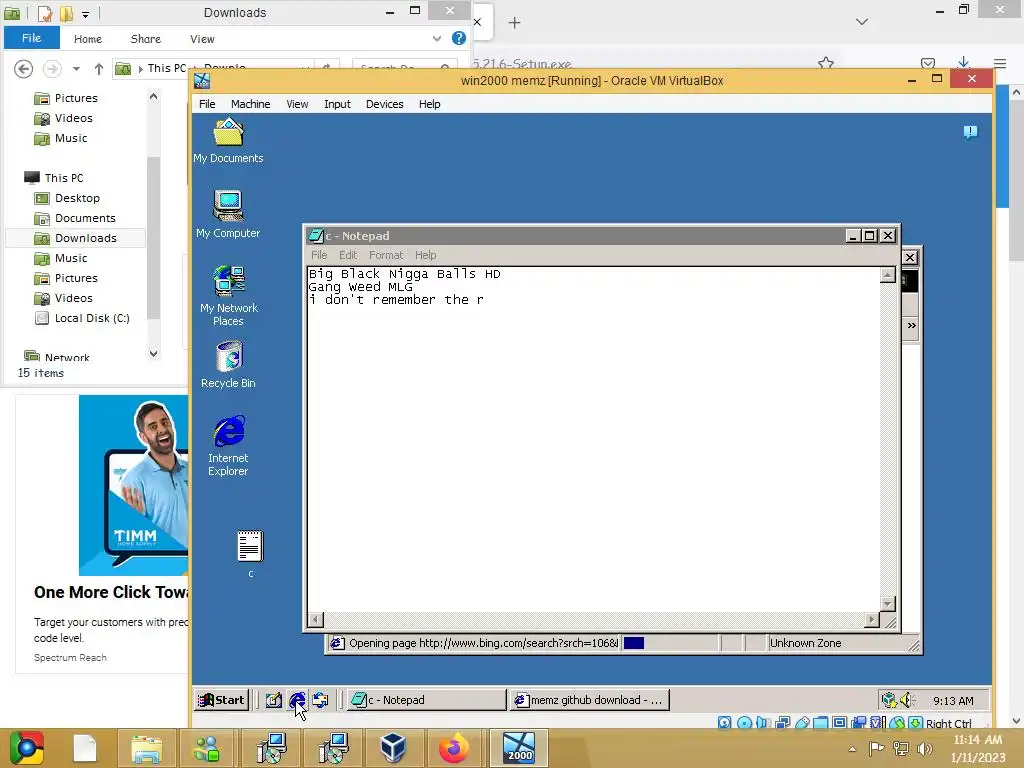Screen dimensions: 1024x768
Task: Click host volume speaker tray icon
Action: click(x=925, y=749)
